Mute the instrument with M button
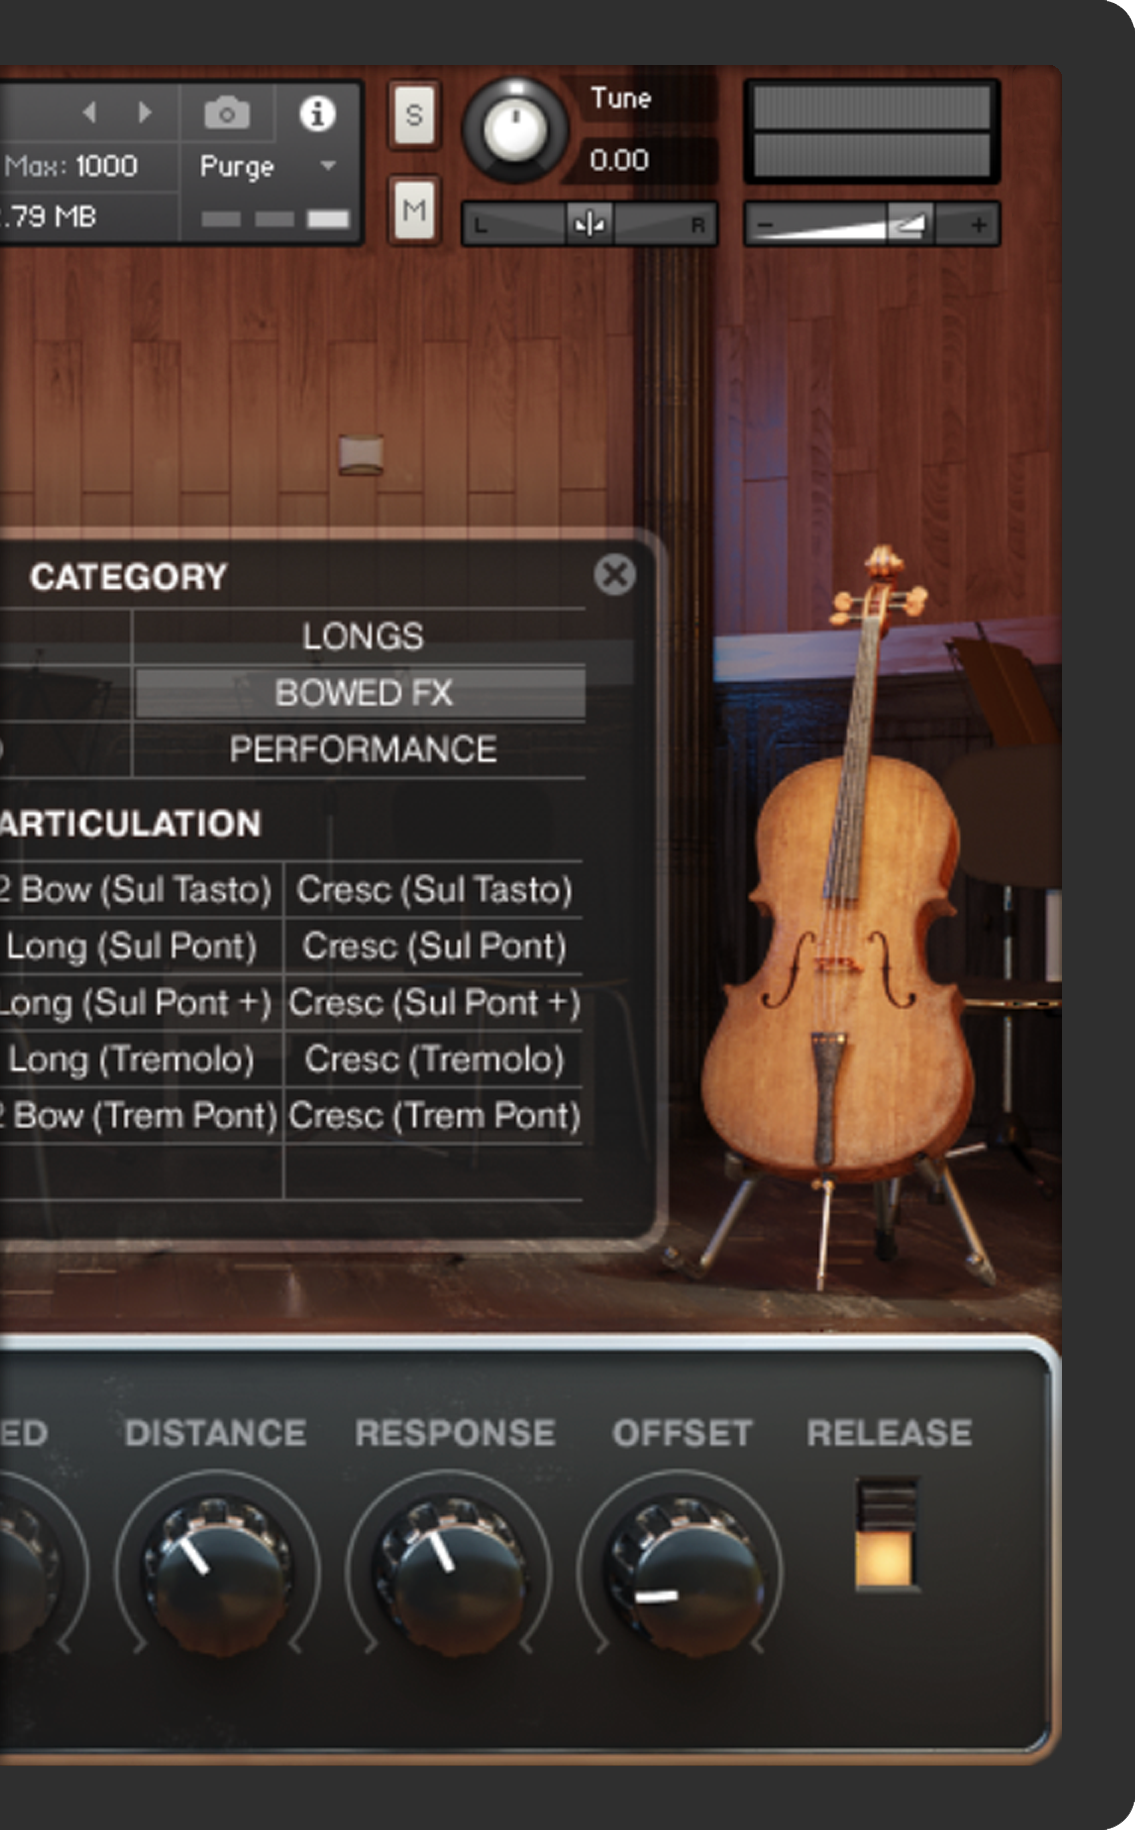Screen dimensions: 1135x1830 pyautogui.click(x=413, y=210)
